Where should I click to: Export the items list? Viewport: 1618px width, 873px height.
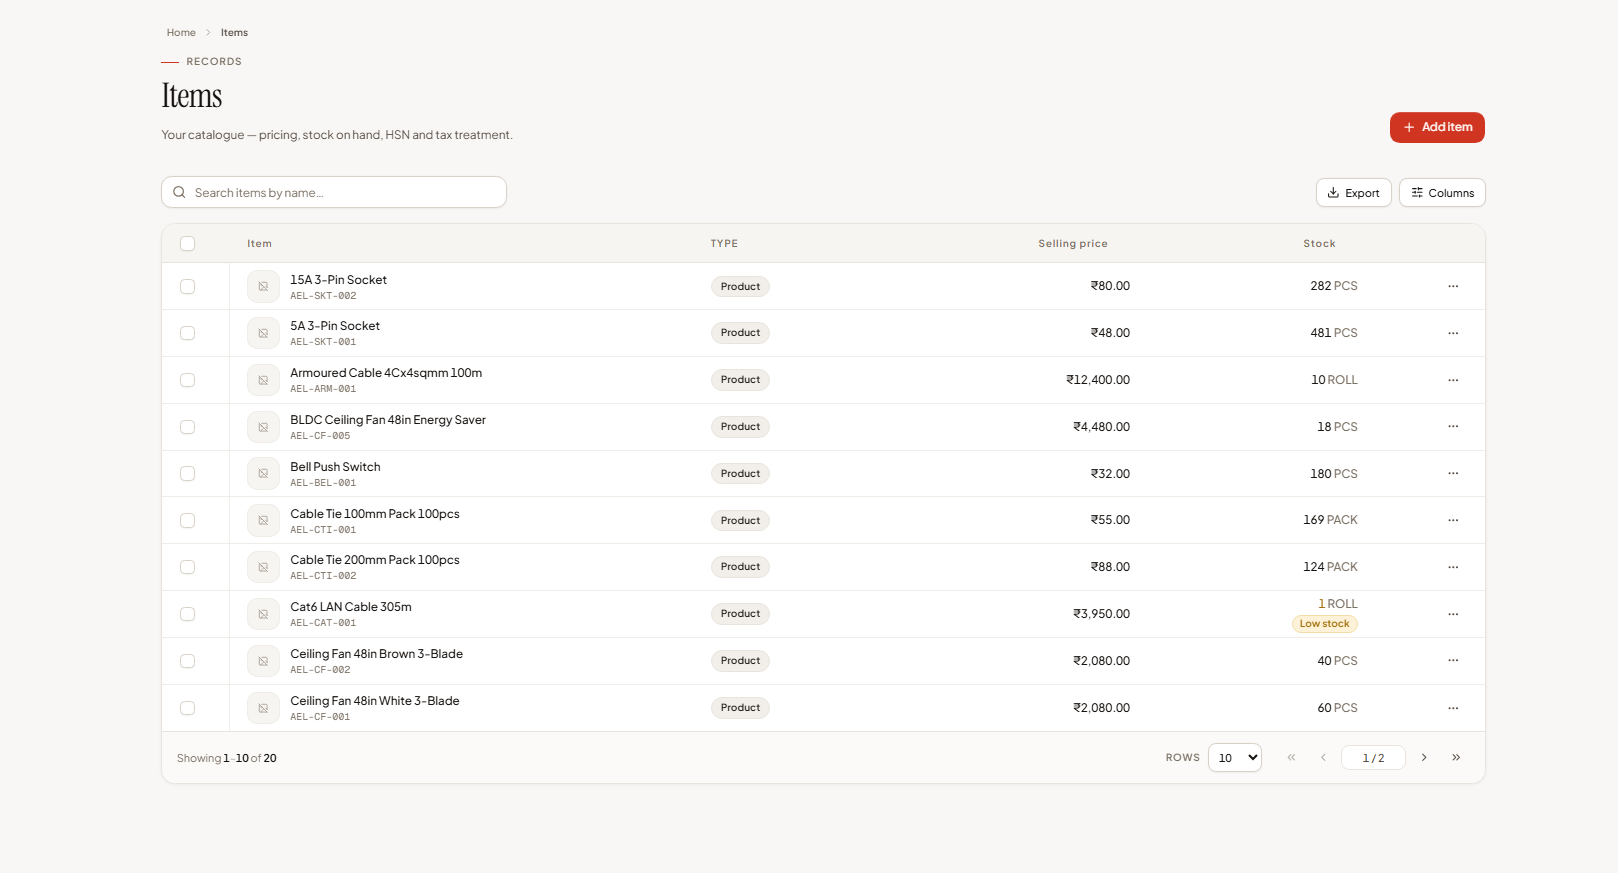coord(1354,193)
